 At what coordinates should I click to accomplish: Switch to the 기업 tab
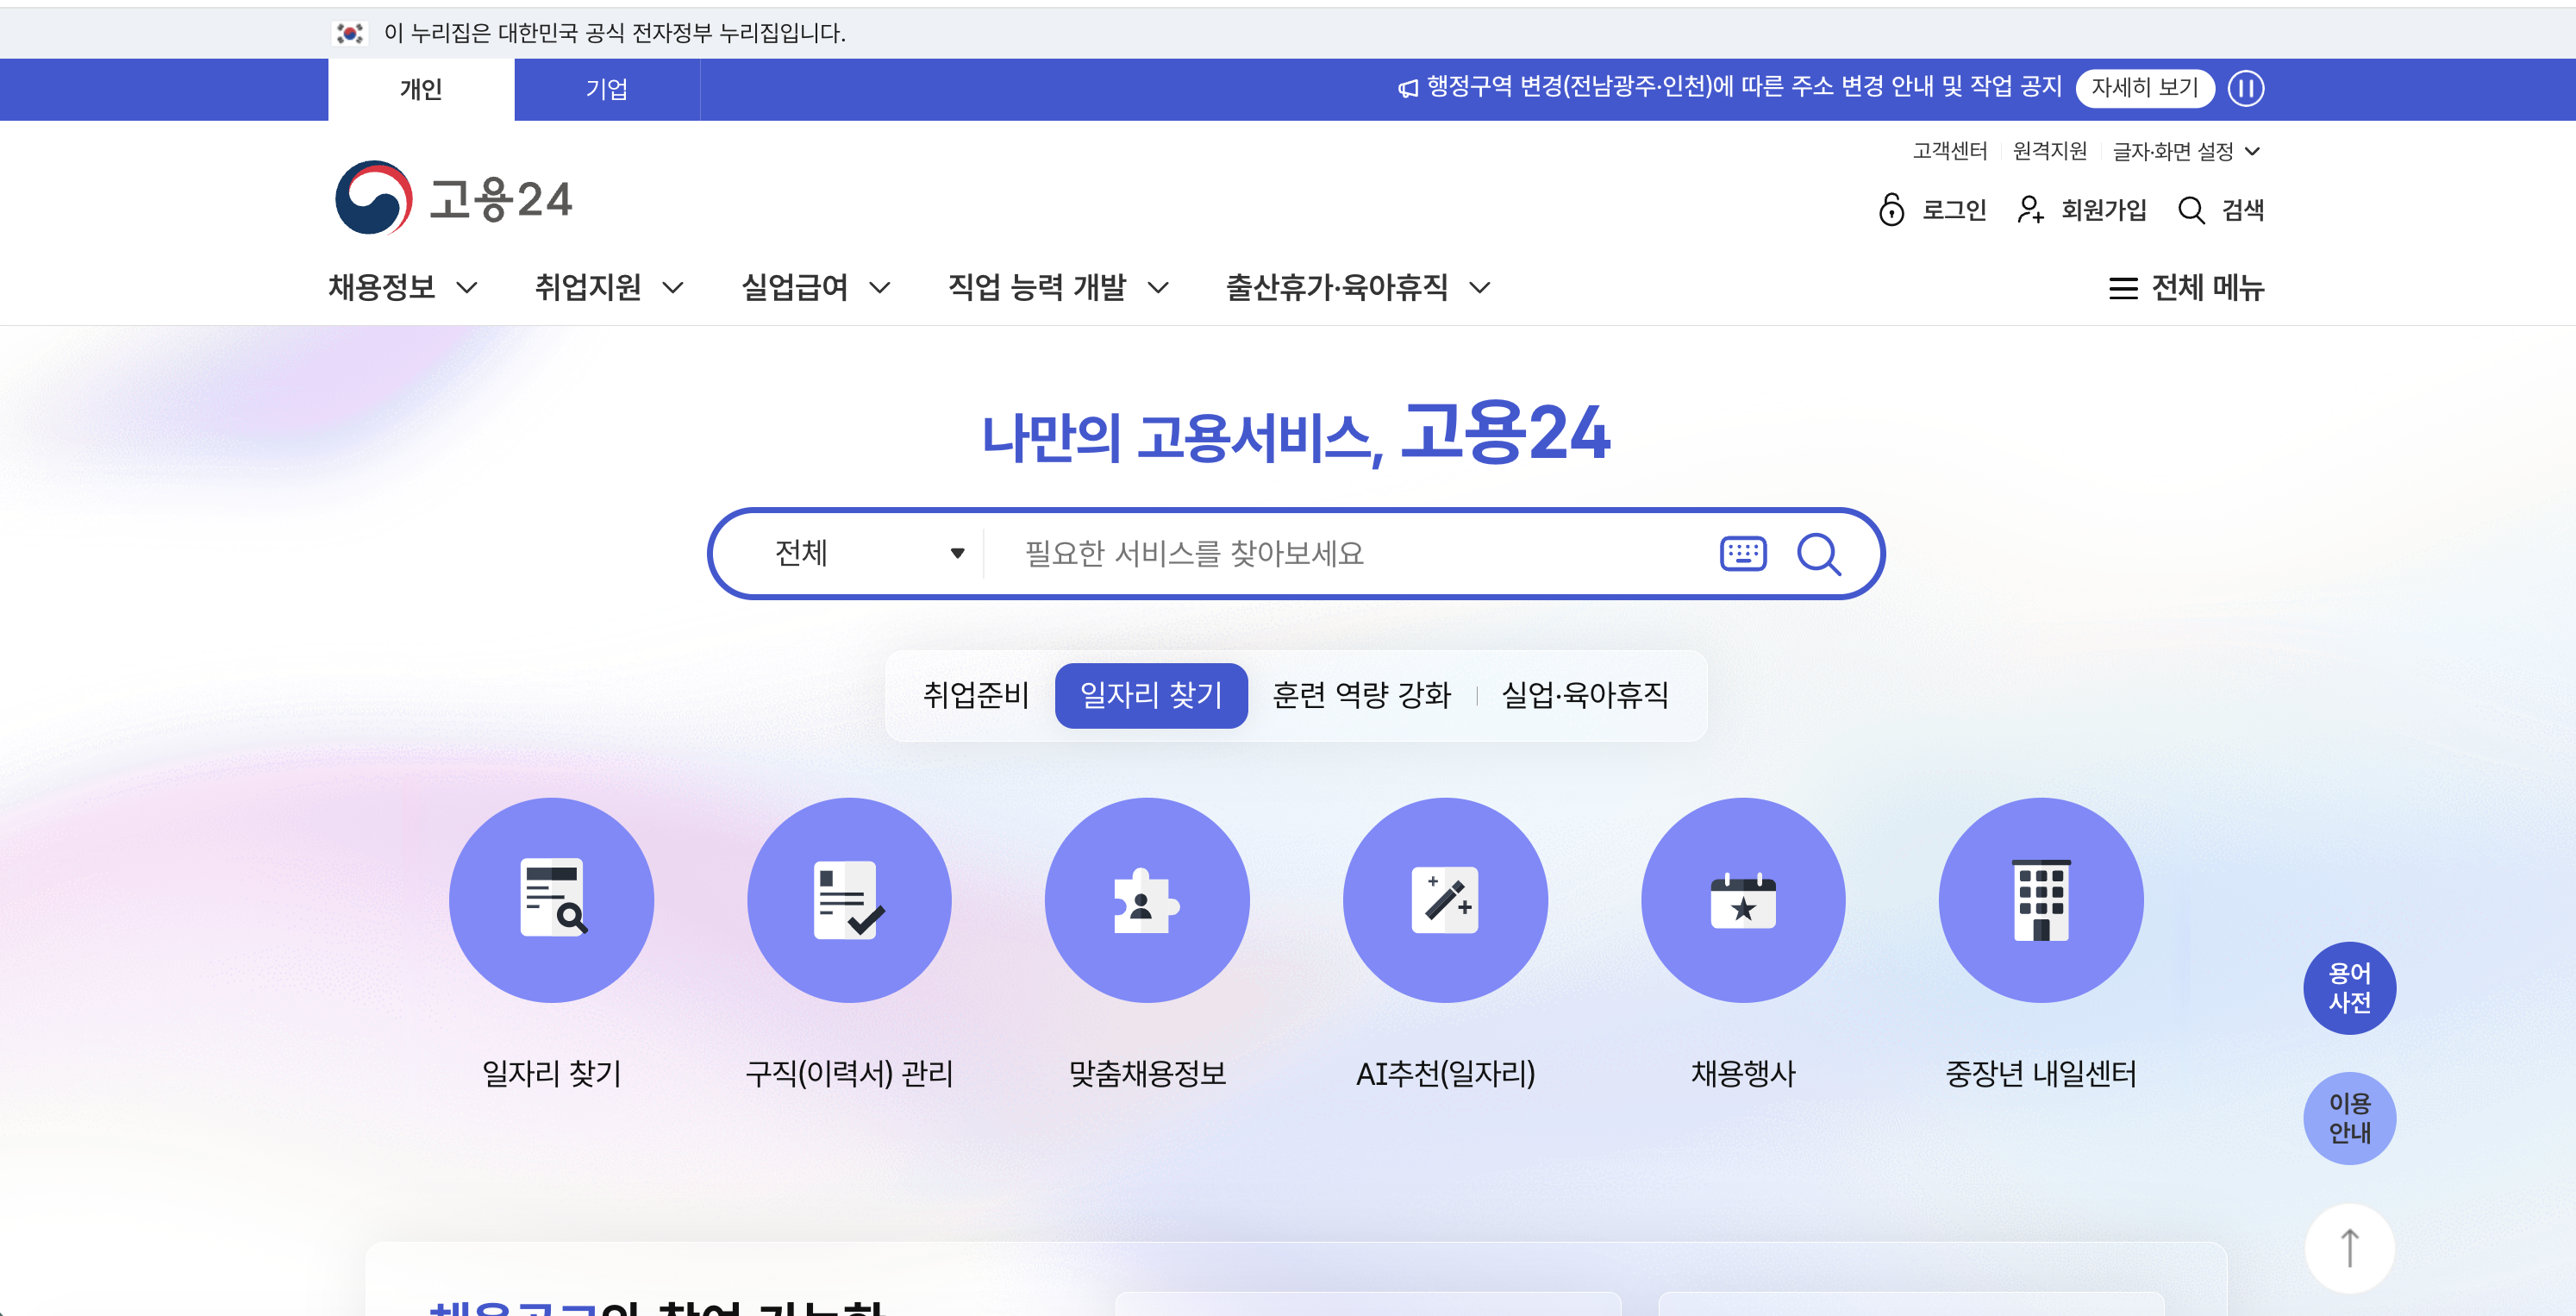tap(607, 89)
